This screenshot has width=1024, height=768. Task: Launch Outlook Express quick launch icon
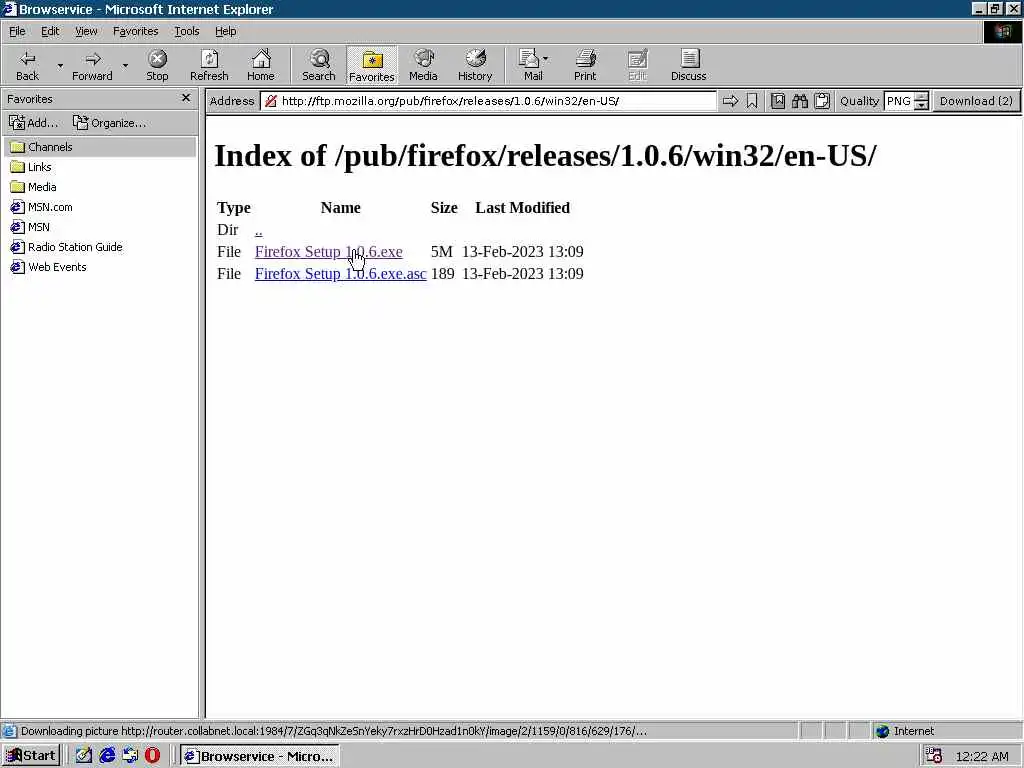pyautogui.click(x=130, y=756)
